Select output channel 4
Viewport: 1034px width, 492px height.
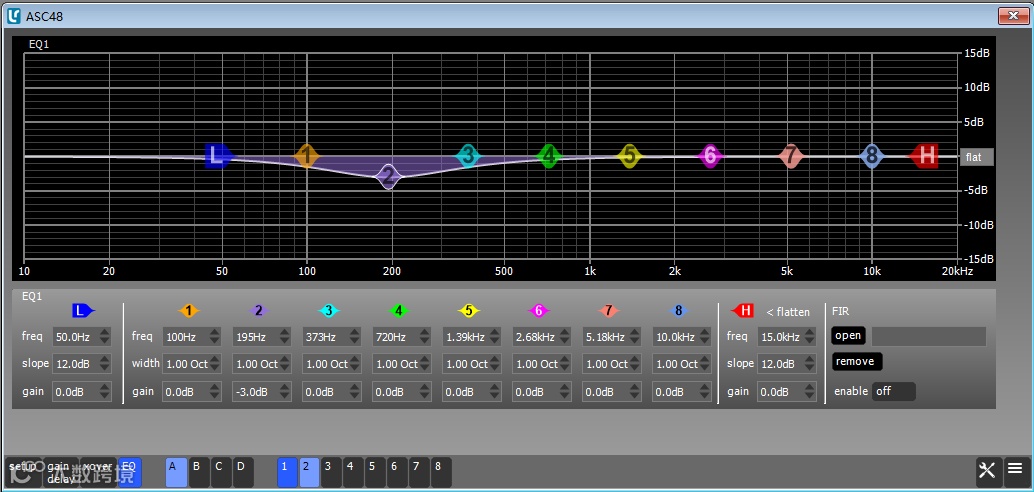[x=353, y=472]
